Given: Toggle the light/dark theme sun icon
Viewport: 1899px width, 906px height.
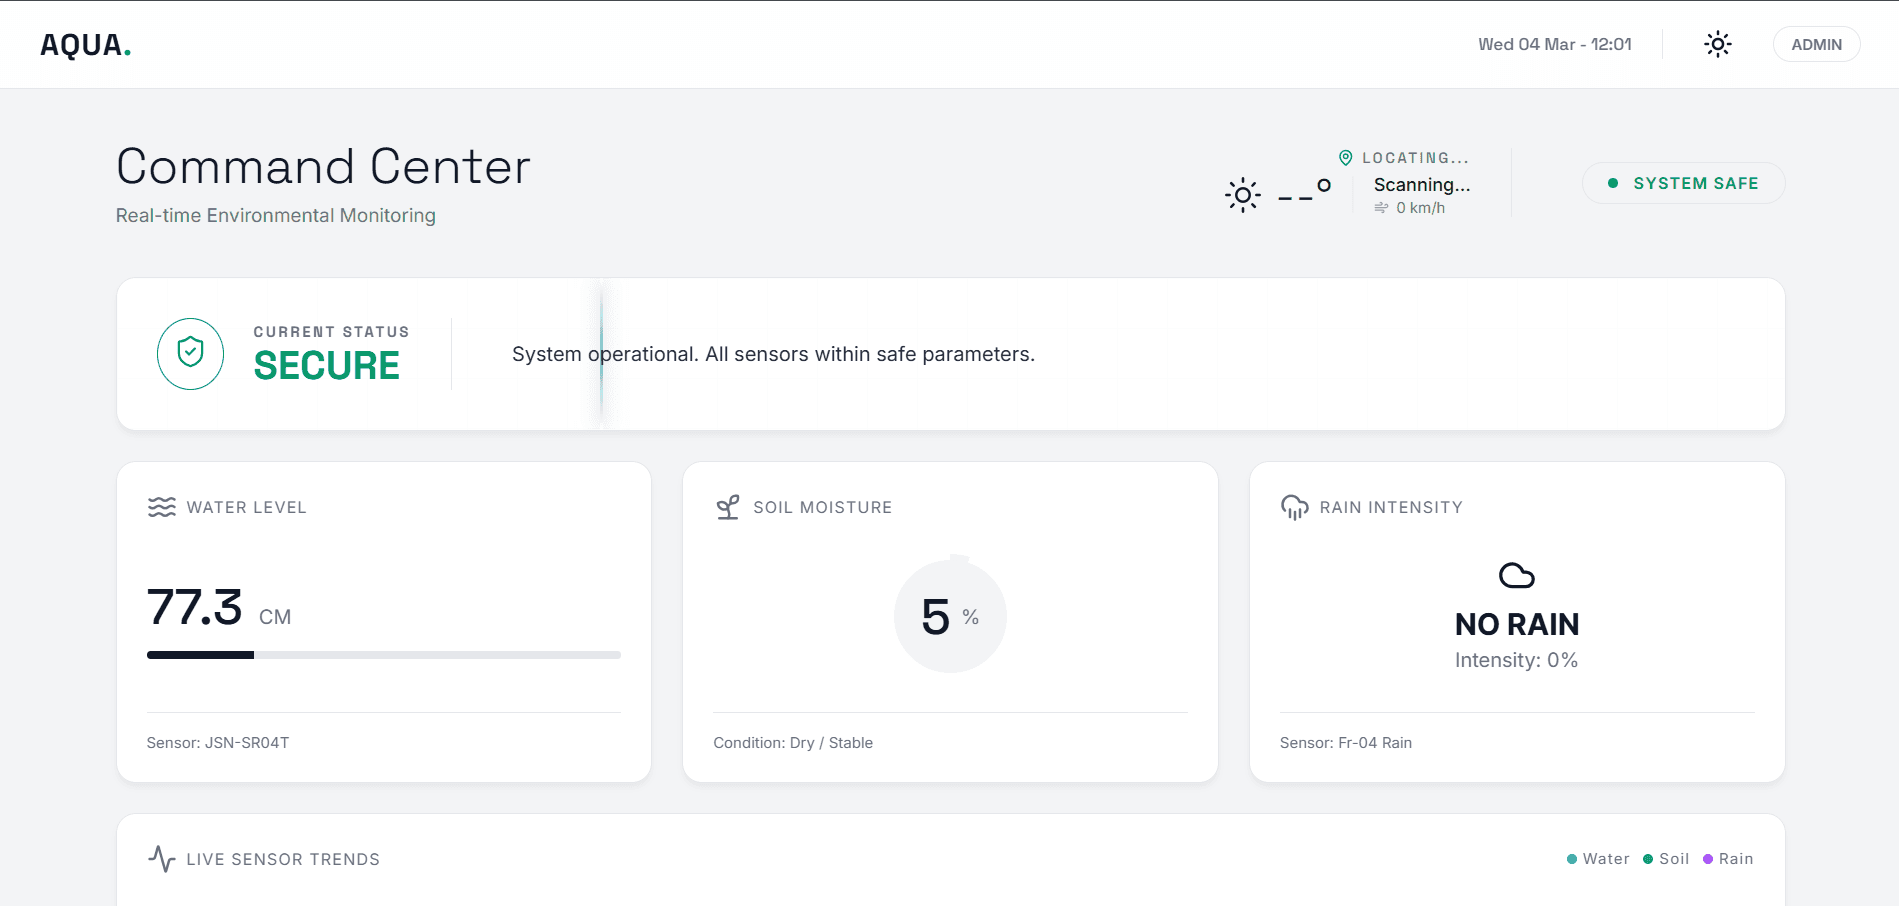Looking at the screenshot, I should coord(1718,44).
